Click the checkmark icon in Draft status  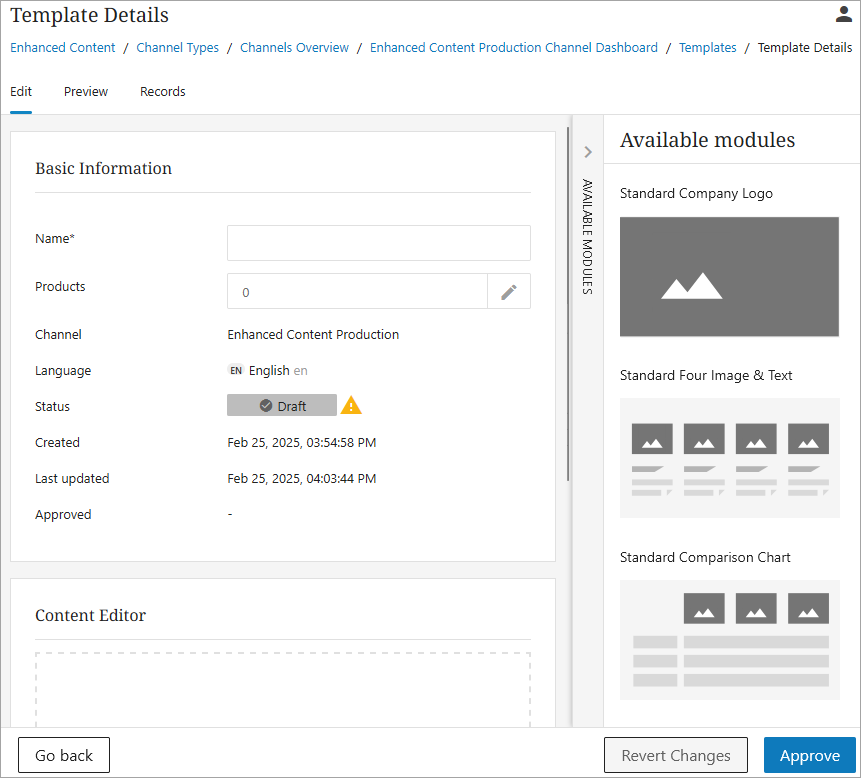266,406
